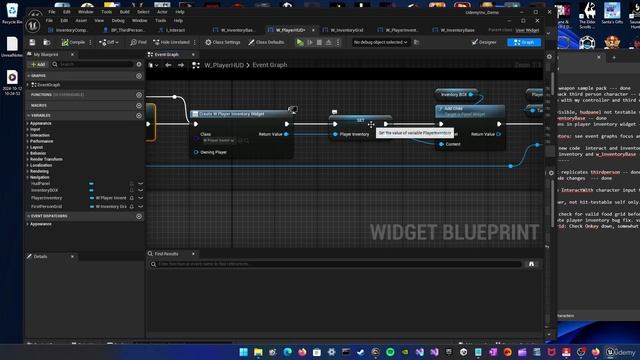640x360 pixels.
Task: Change HudPanel variable type color pill
Action: pyautogui.click(x=91, y=184)
